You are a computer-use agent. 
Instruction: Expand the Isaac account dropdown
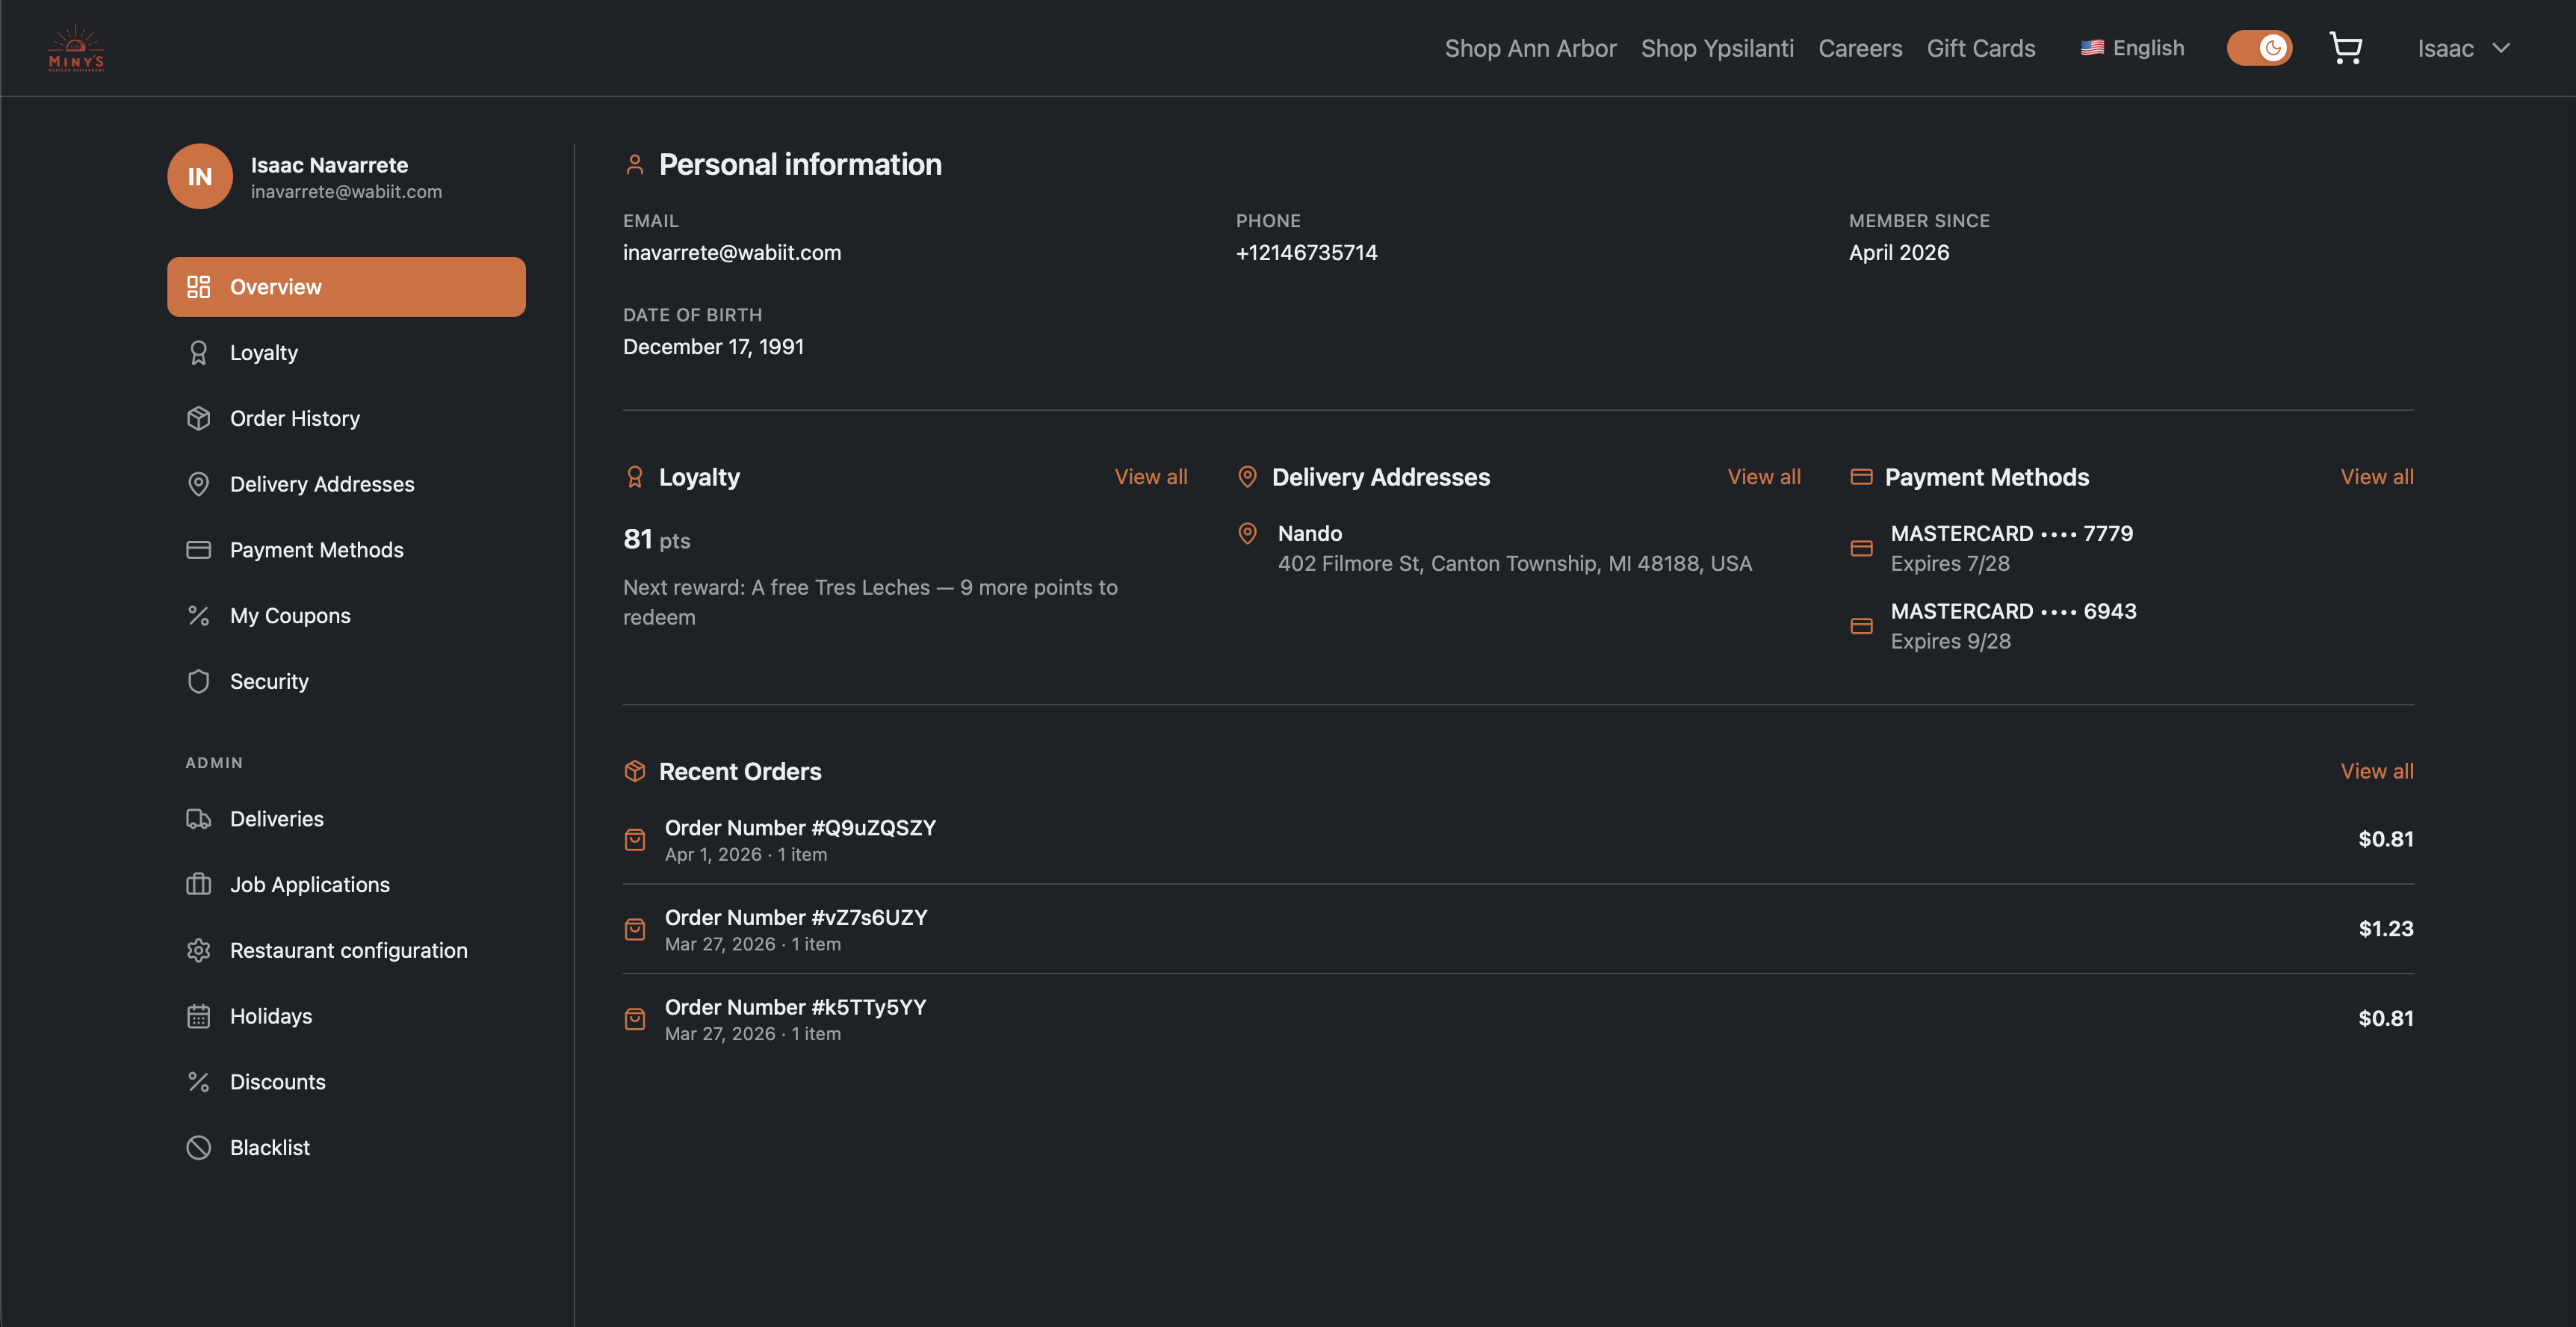click(2465, 47)
